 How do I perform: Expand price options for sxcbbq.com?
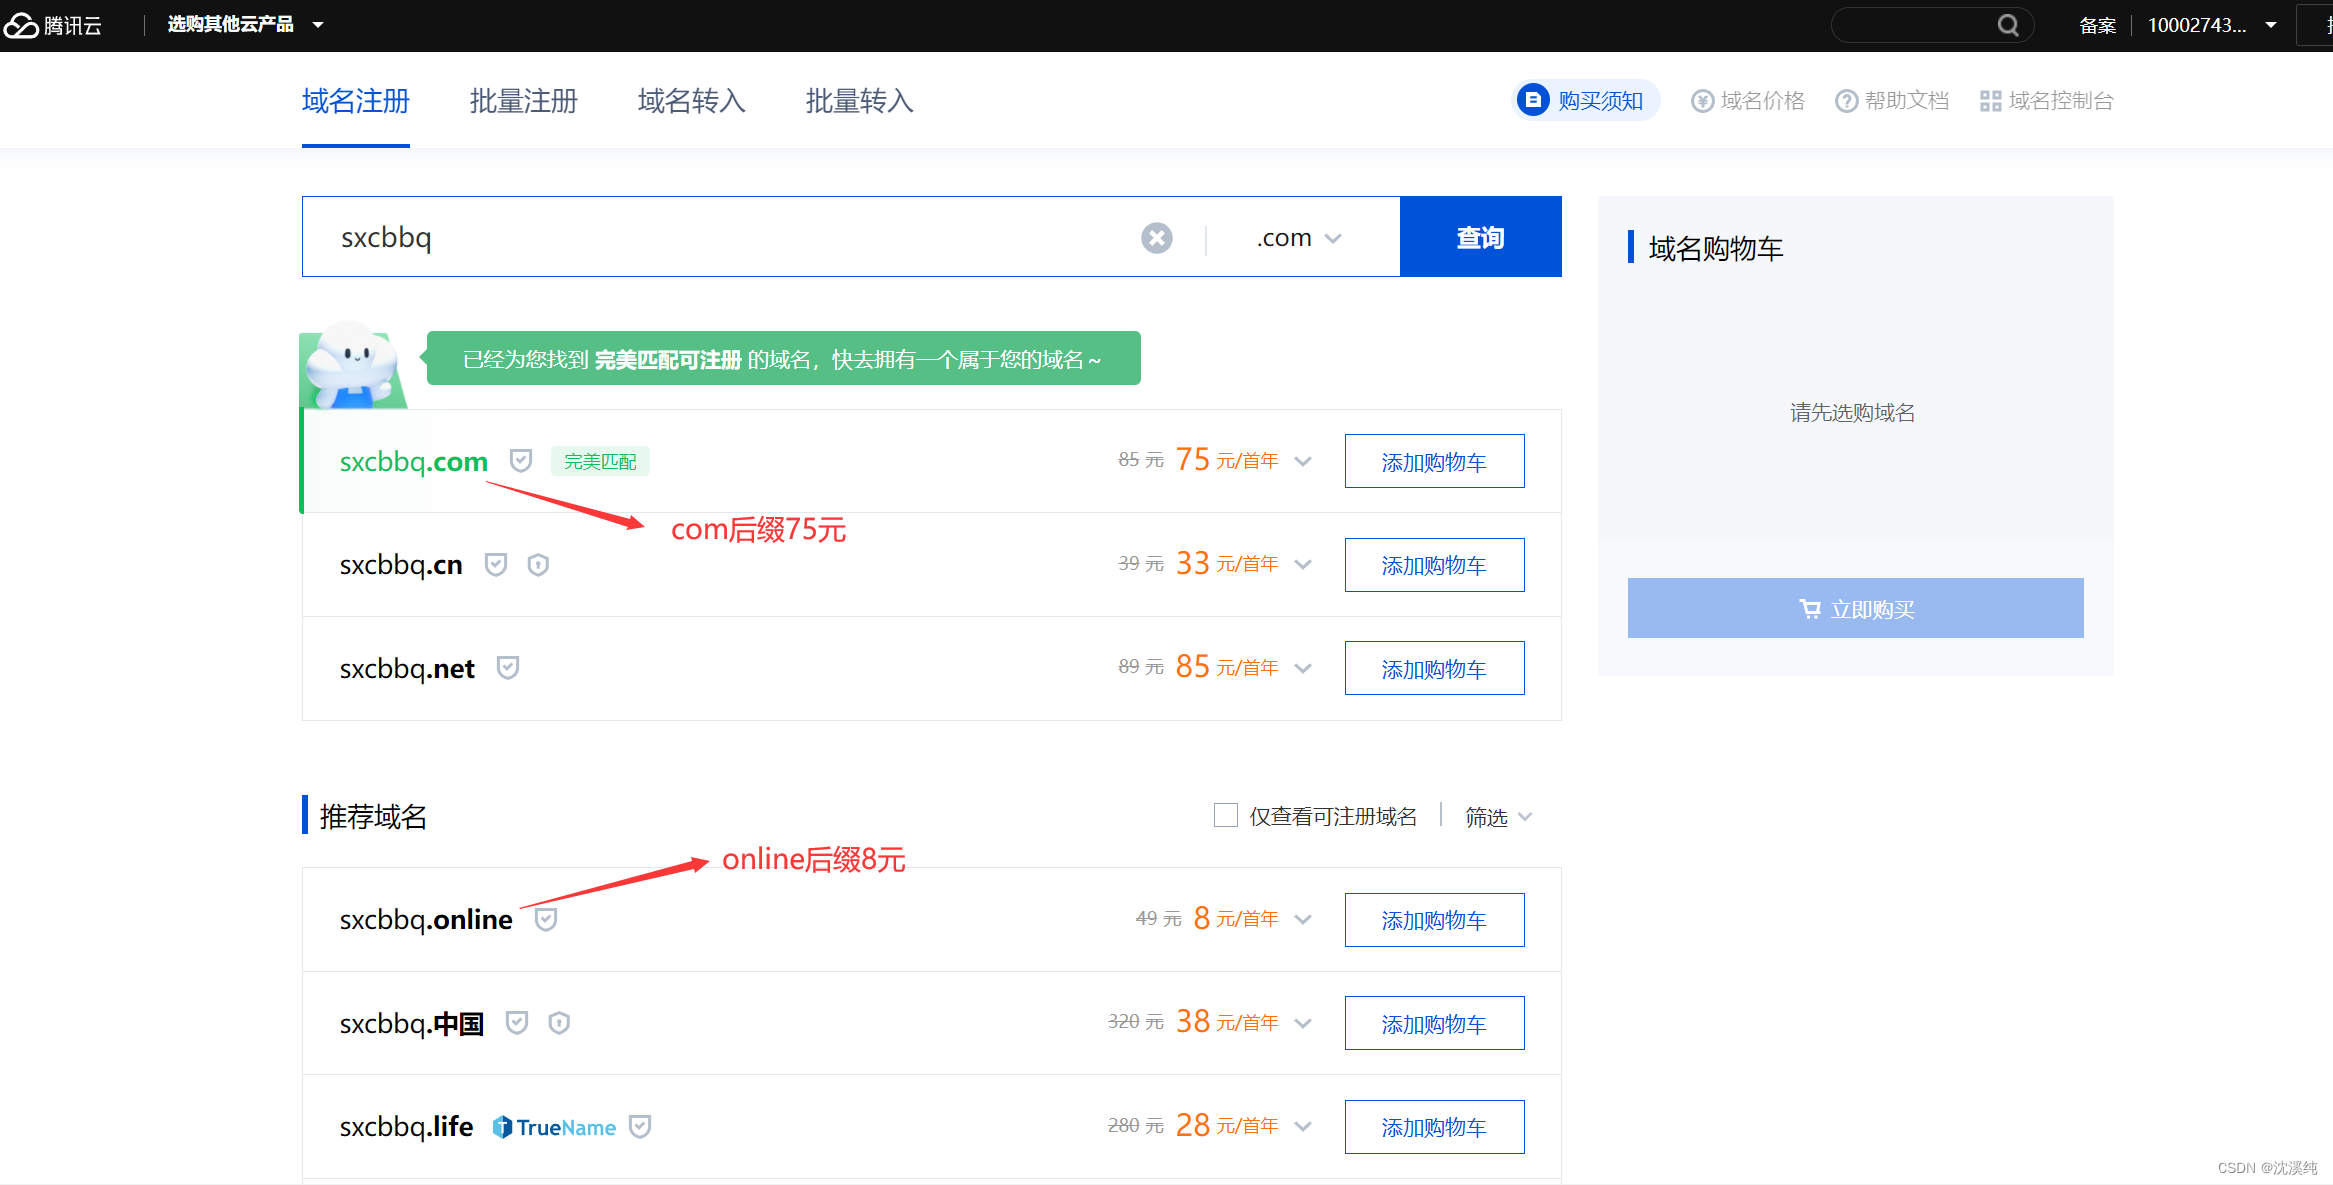1303,461
